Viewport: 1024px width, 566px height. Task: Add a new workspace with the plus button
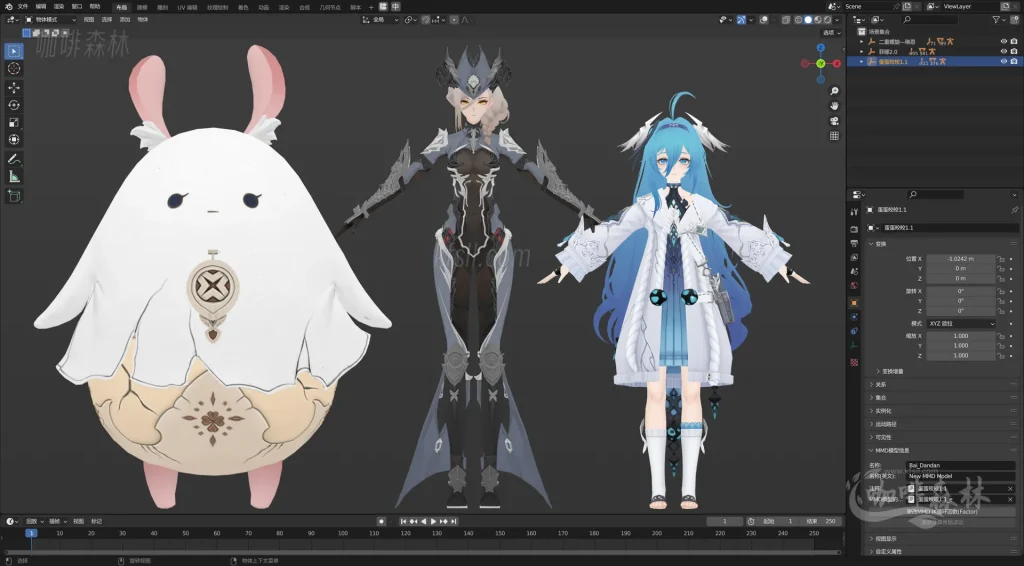pos(371,7)
